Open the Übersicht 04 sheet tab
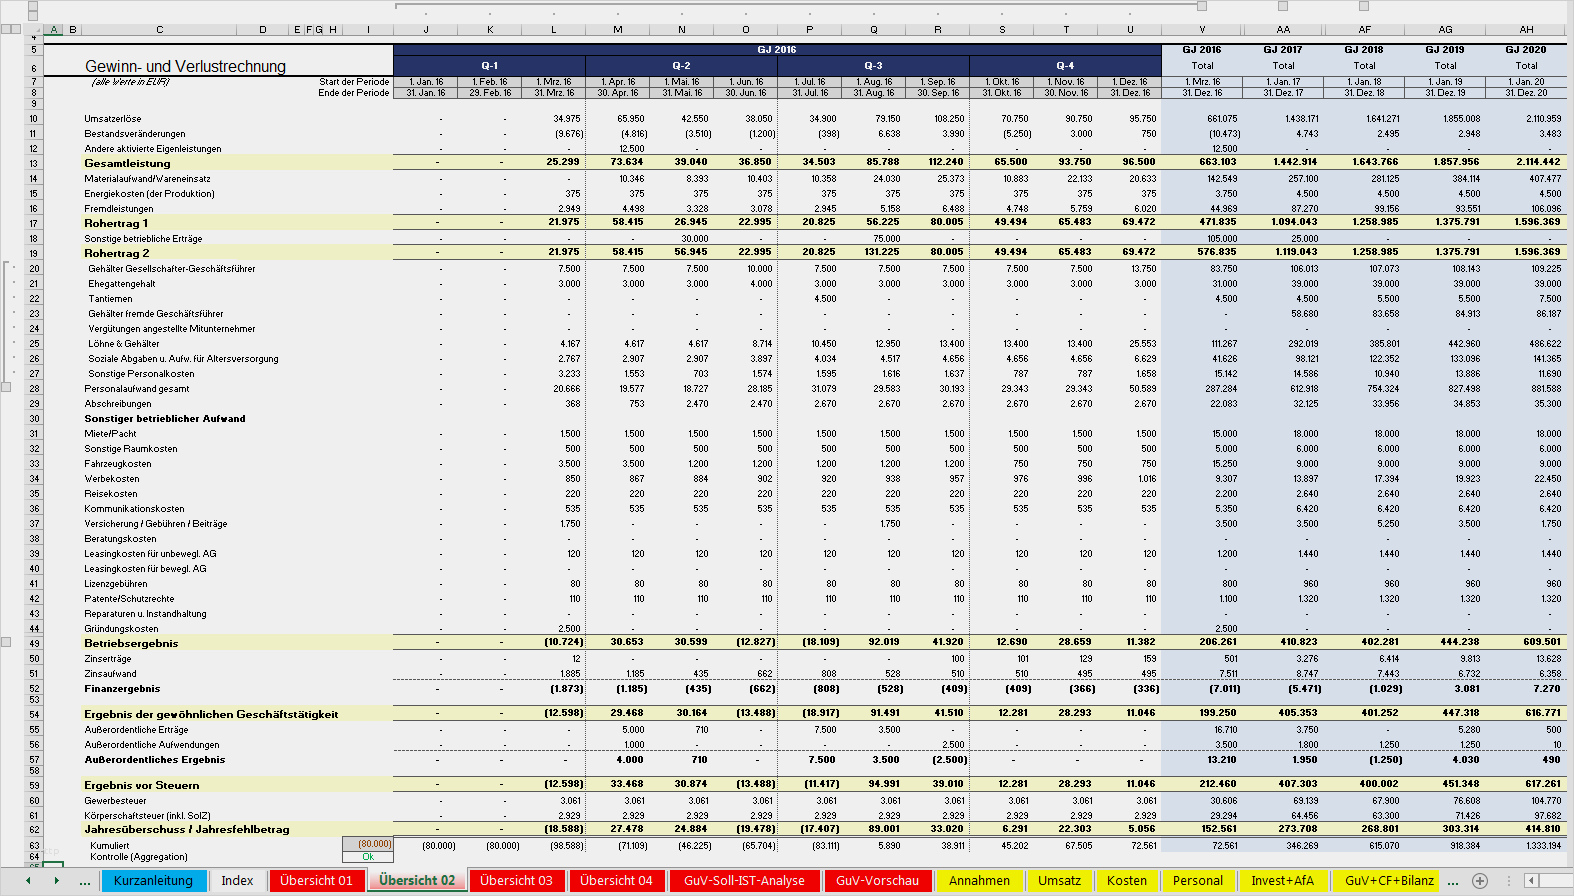The image size is (1574, 896). [x=616, y=881]
